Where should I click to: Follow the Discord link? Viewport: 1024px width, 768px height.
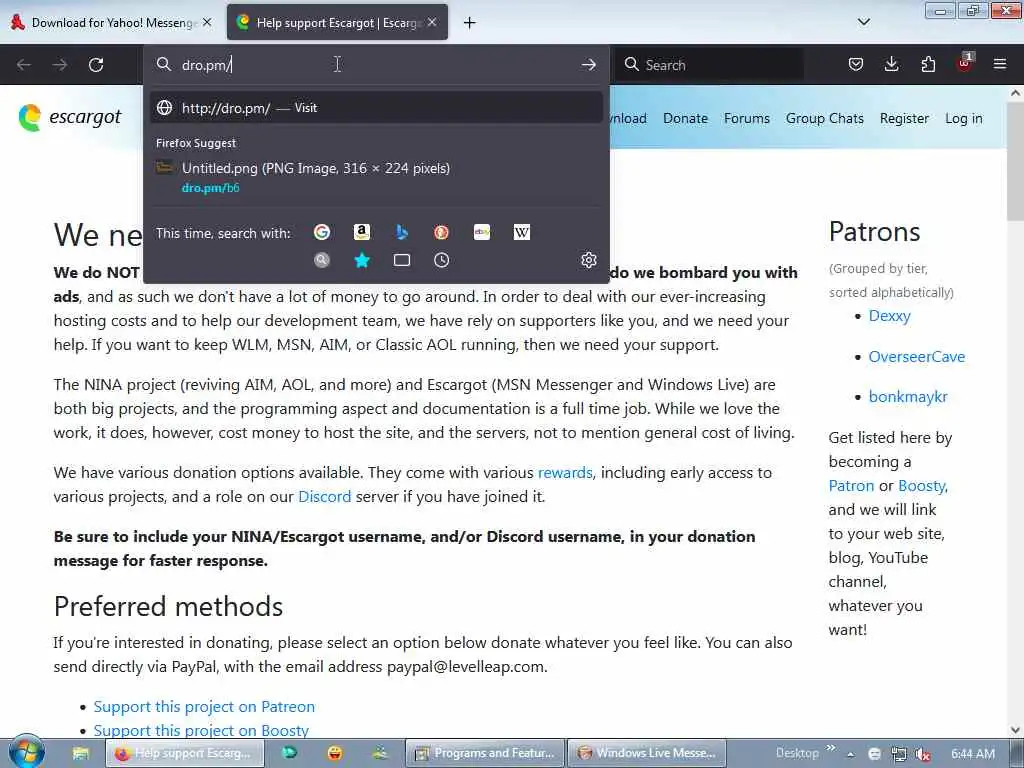coord(325,496)
